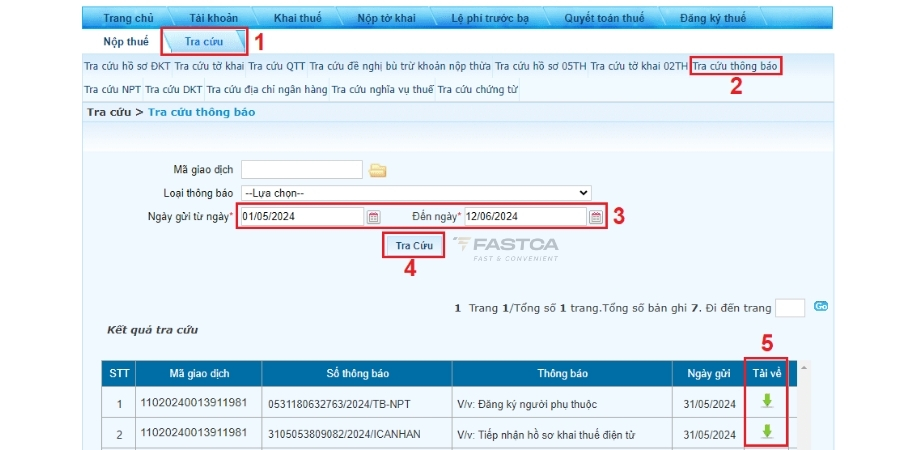Screen dimensions: 900x450
Task: Open calendar picker for Ngày gửi từ ngày
Action: point(373,217)
